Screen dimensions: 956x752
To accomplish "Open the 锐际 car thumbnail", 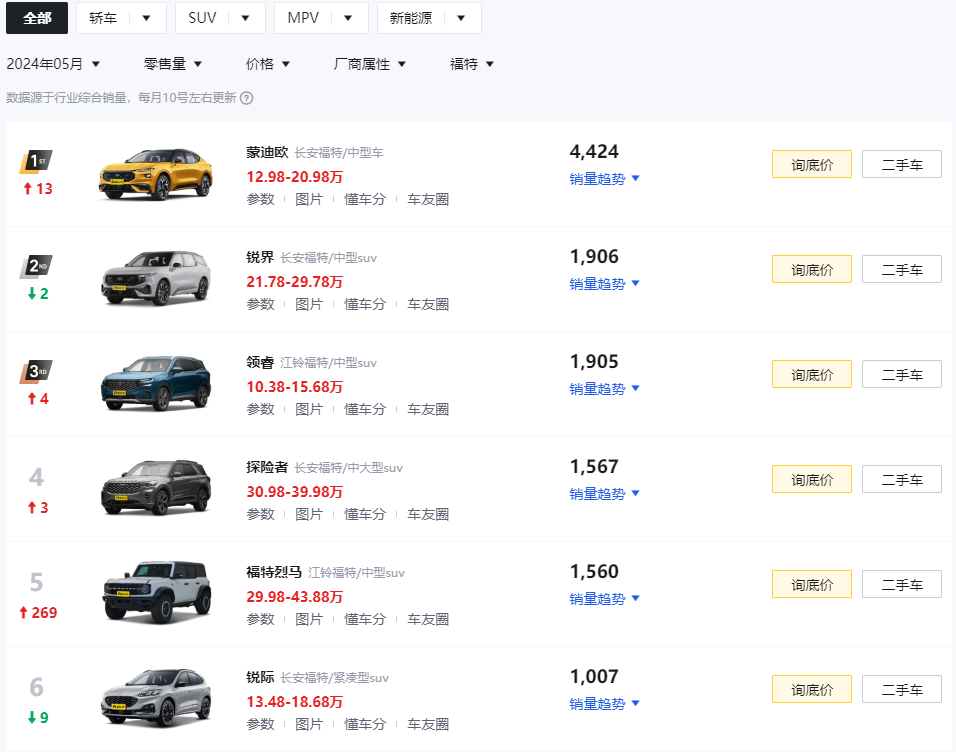I will point(156,698).
